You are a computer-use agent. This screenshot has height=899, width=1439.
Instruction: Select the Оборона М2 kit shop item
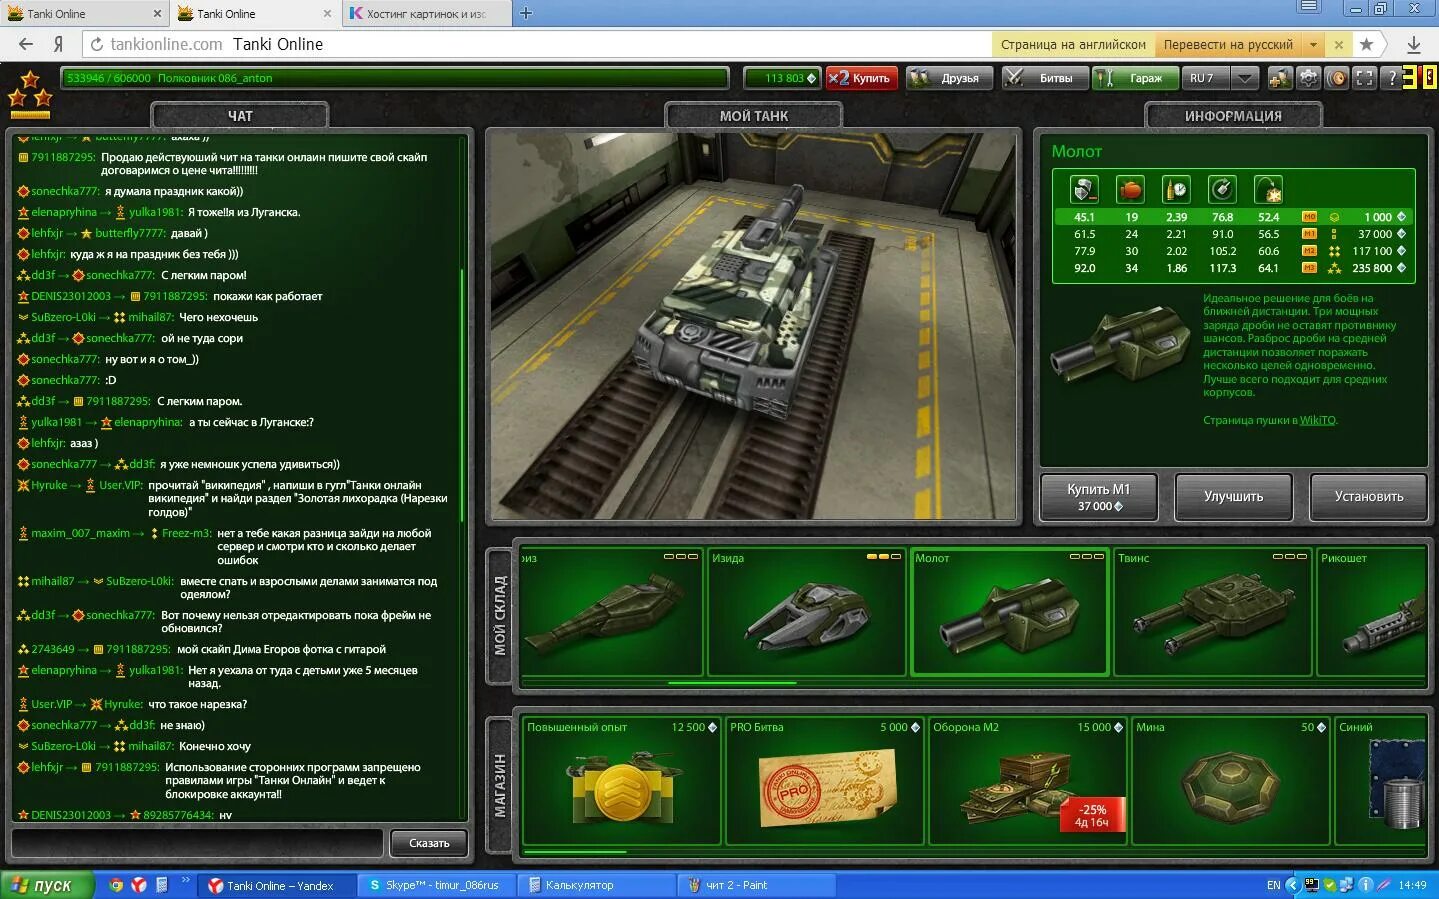[x=1027, y=781]
